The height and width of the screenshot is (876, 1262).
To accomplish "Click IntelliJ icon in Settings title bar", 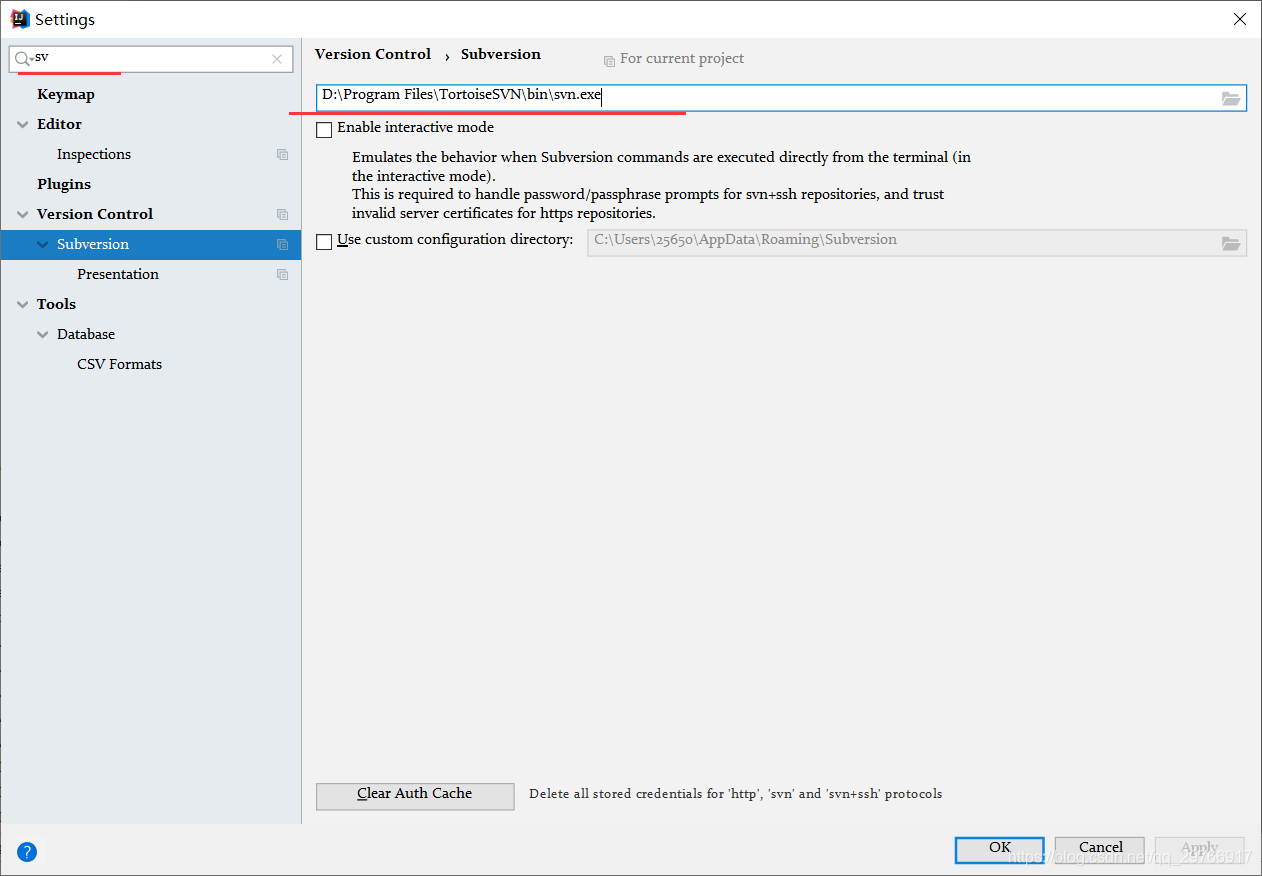I will click(20, 19).
